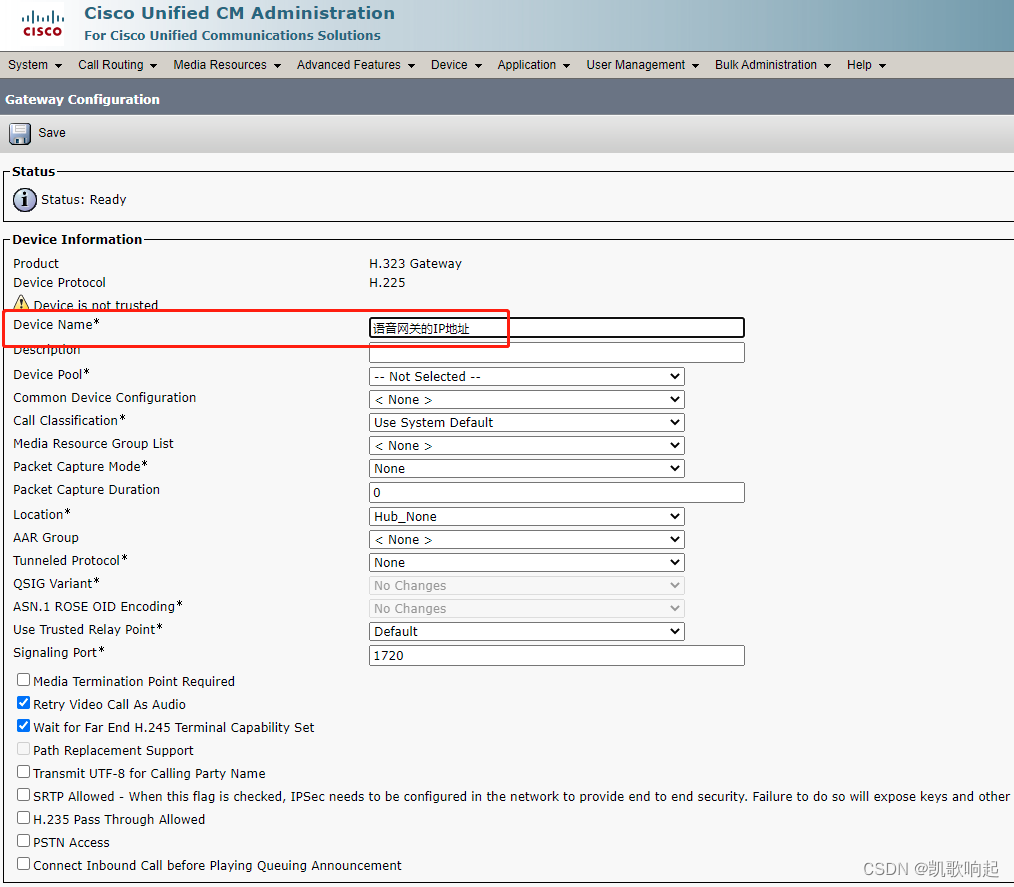The height and width of the screenshot is (887, 1014).
Task: Click the Status info icon
Action: coord(24,199)
